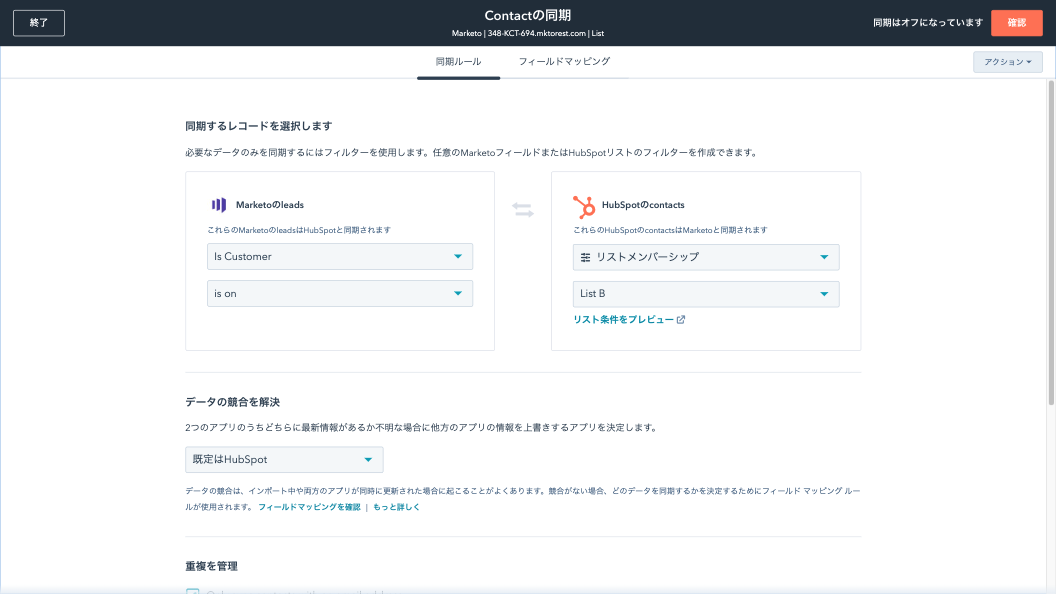The height and width of the screenshot is (594, 1056).
Task: Click the orange 確認 button
Action: click(1016, 23)
